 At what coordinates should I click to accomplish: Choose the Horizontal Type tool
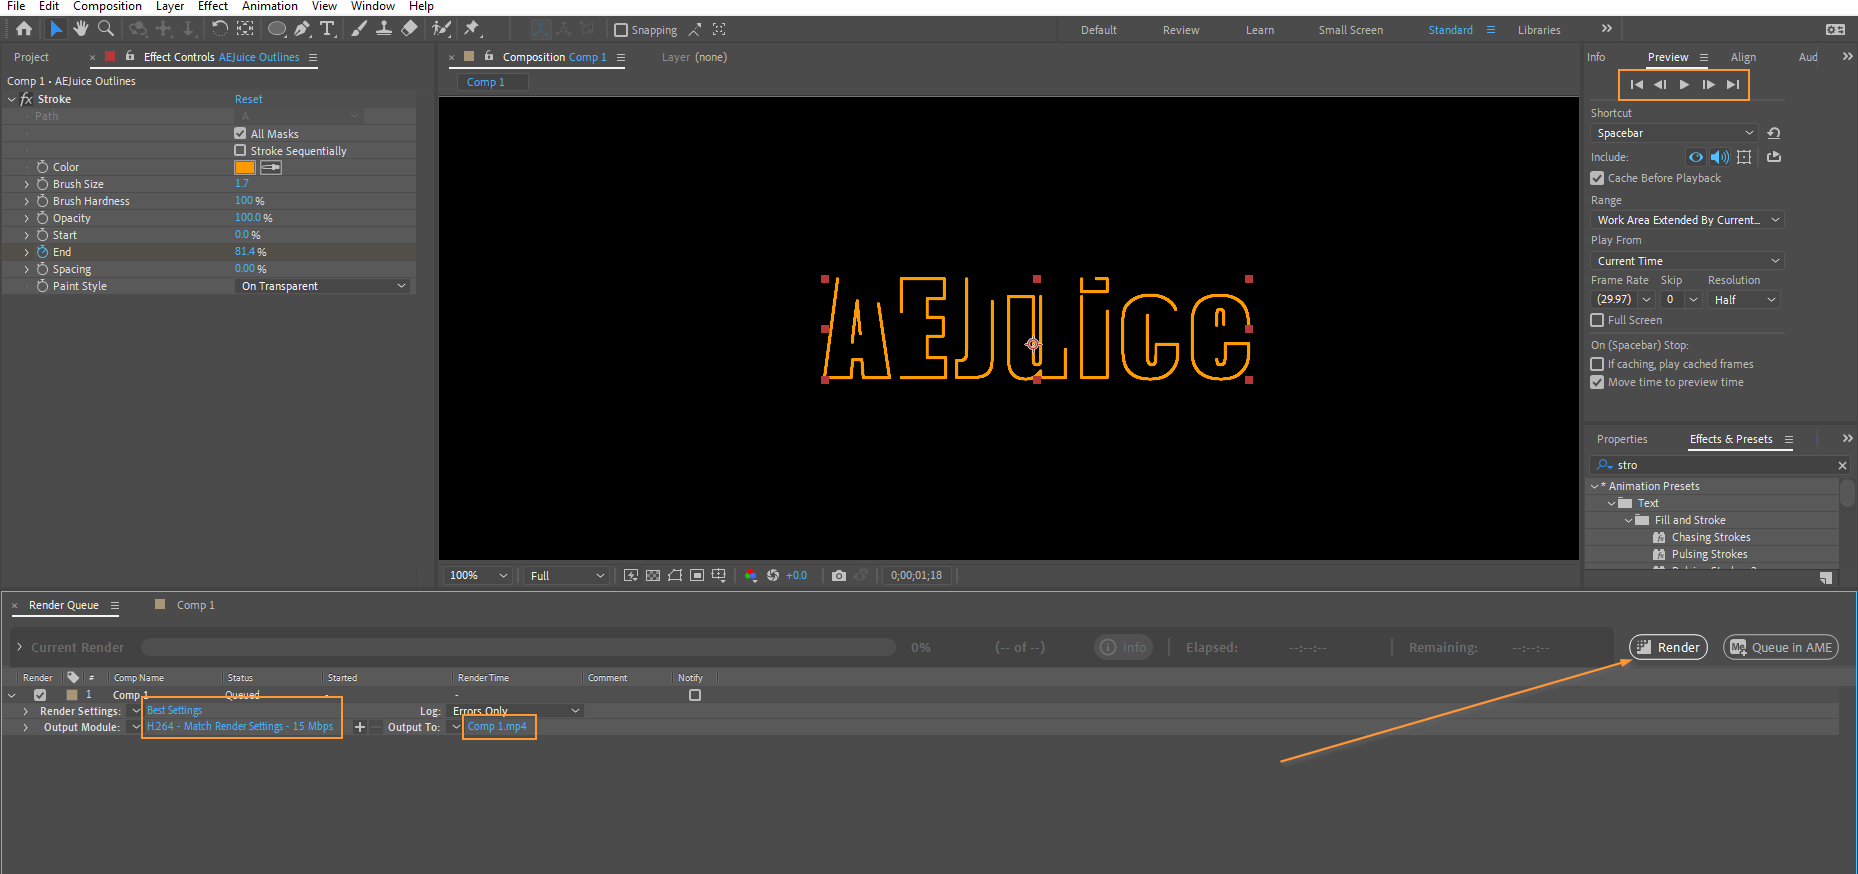tap(327, 29)
